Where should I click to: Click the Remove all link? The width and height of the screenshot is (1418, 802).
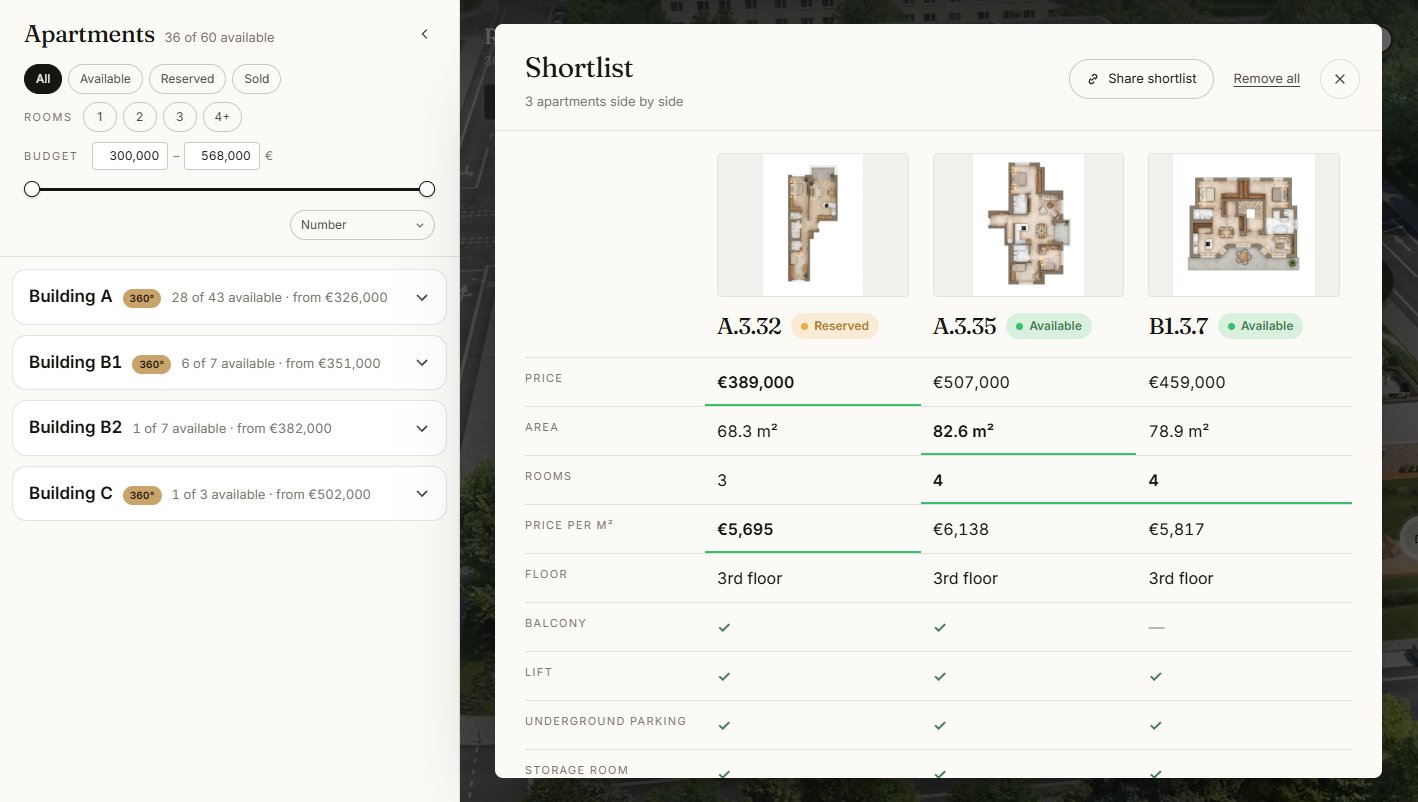click(1266, 79)
